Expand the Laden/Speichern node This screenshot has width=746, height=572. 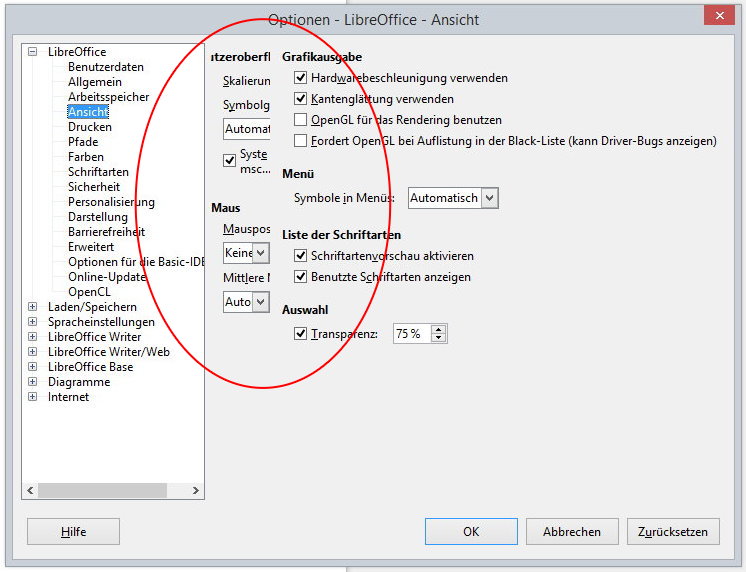tap(32, 306)
